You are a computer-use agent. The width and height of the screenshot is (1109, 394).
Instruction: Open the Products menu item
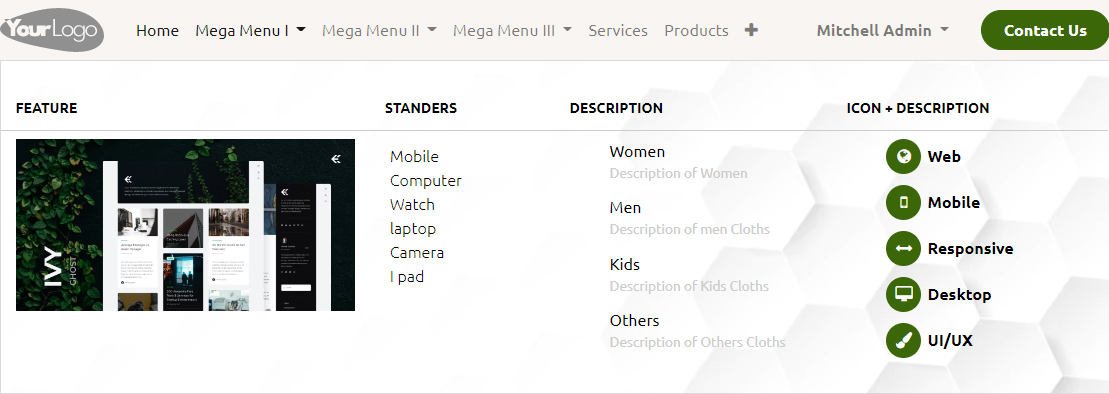696,30
